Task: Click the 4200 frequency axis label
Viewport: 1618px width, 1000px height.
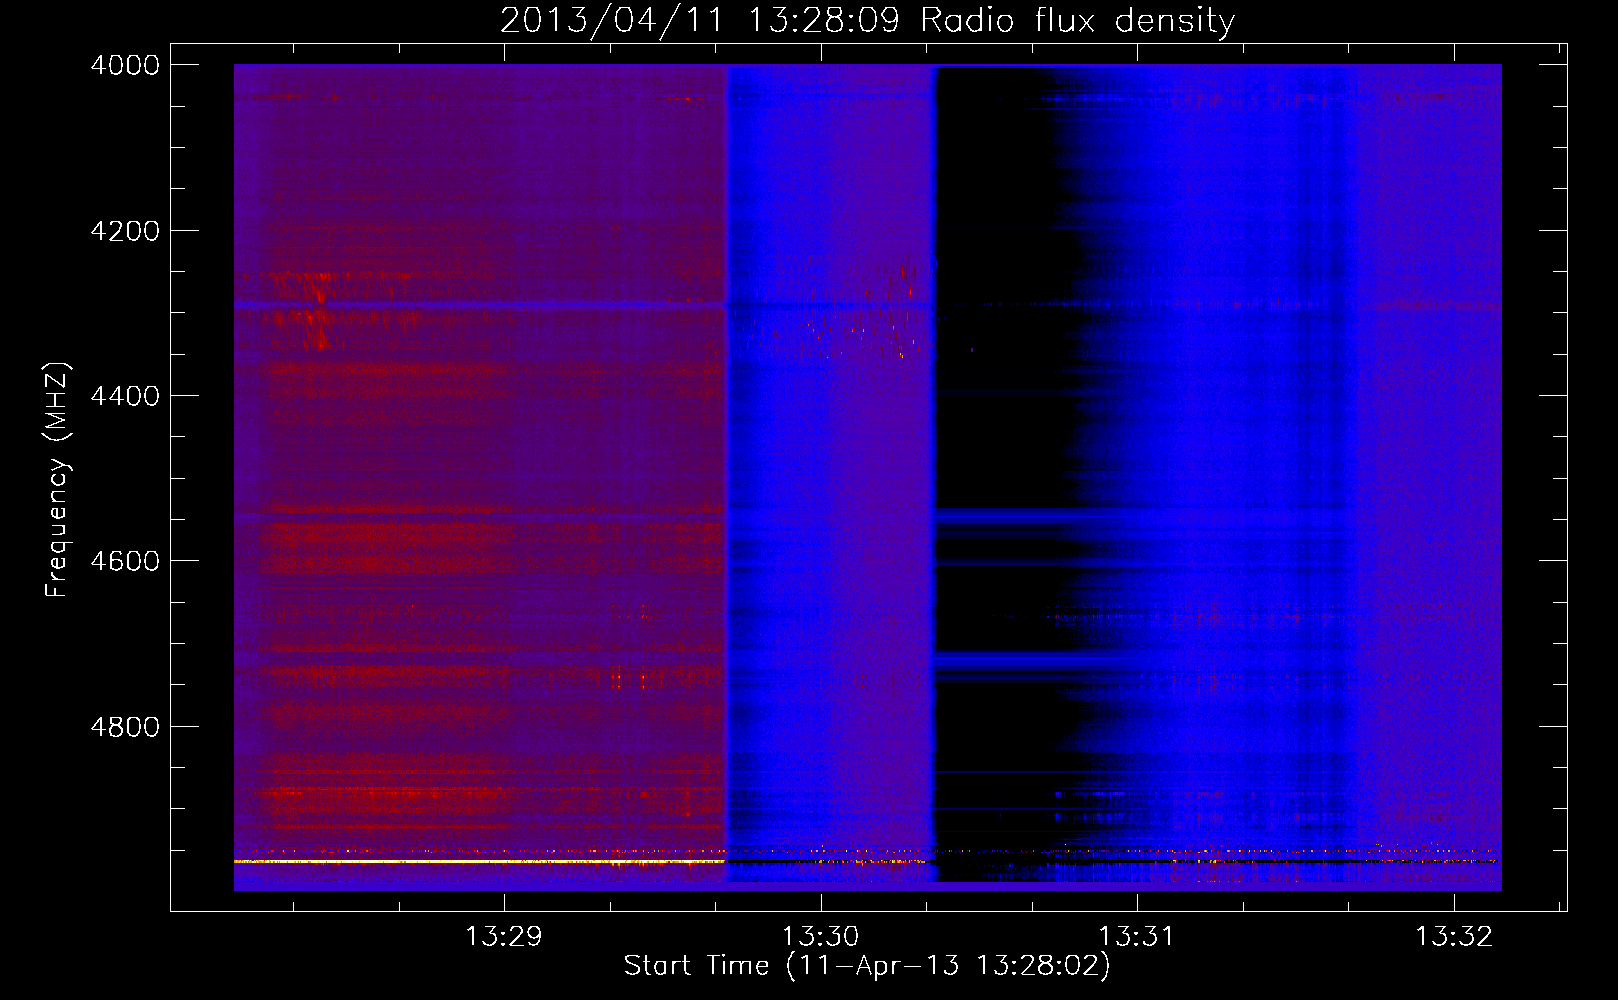Action: 125,231
